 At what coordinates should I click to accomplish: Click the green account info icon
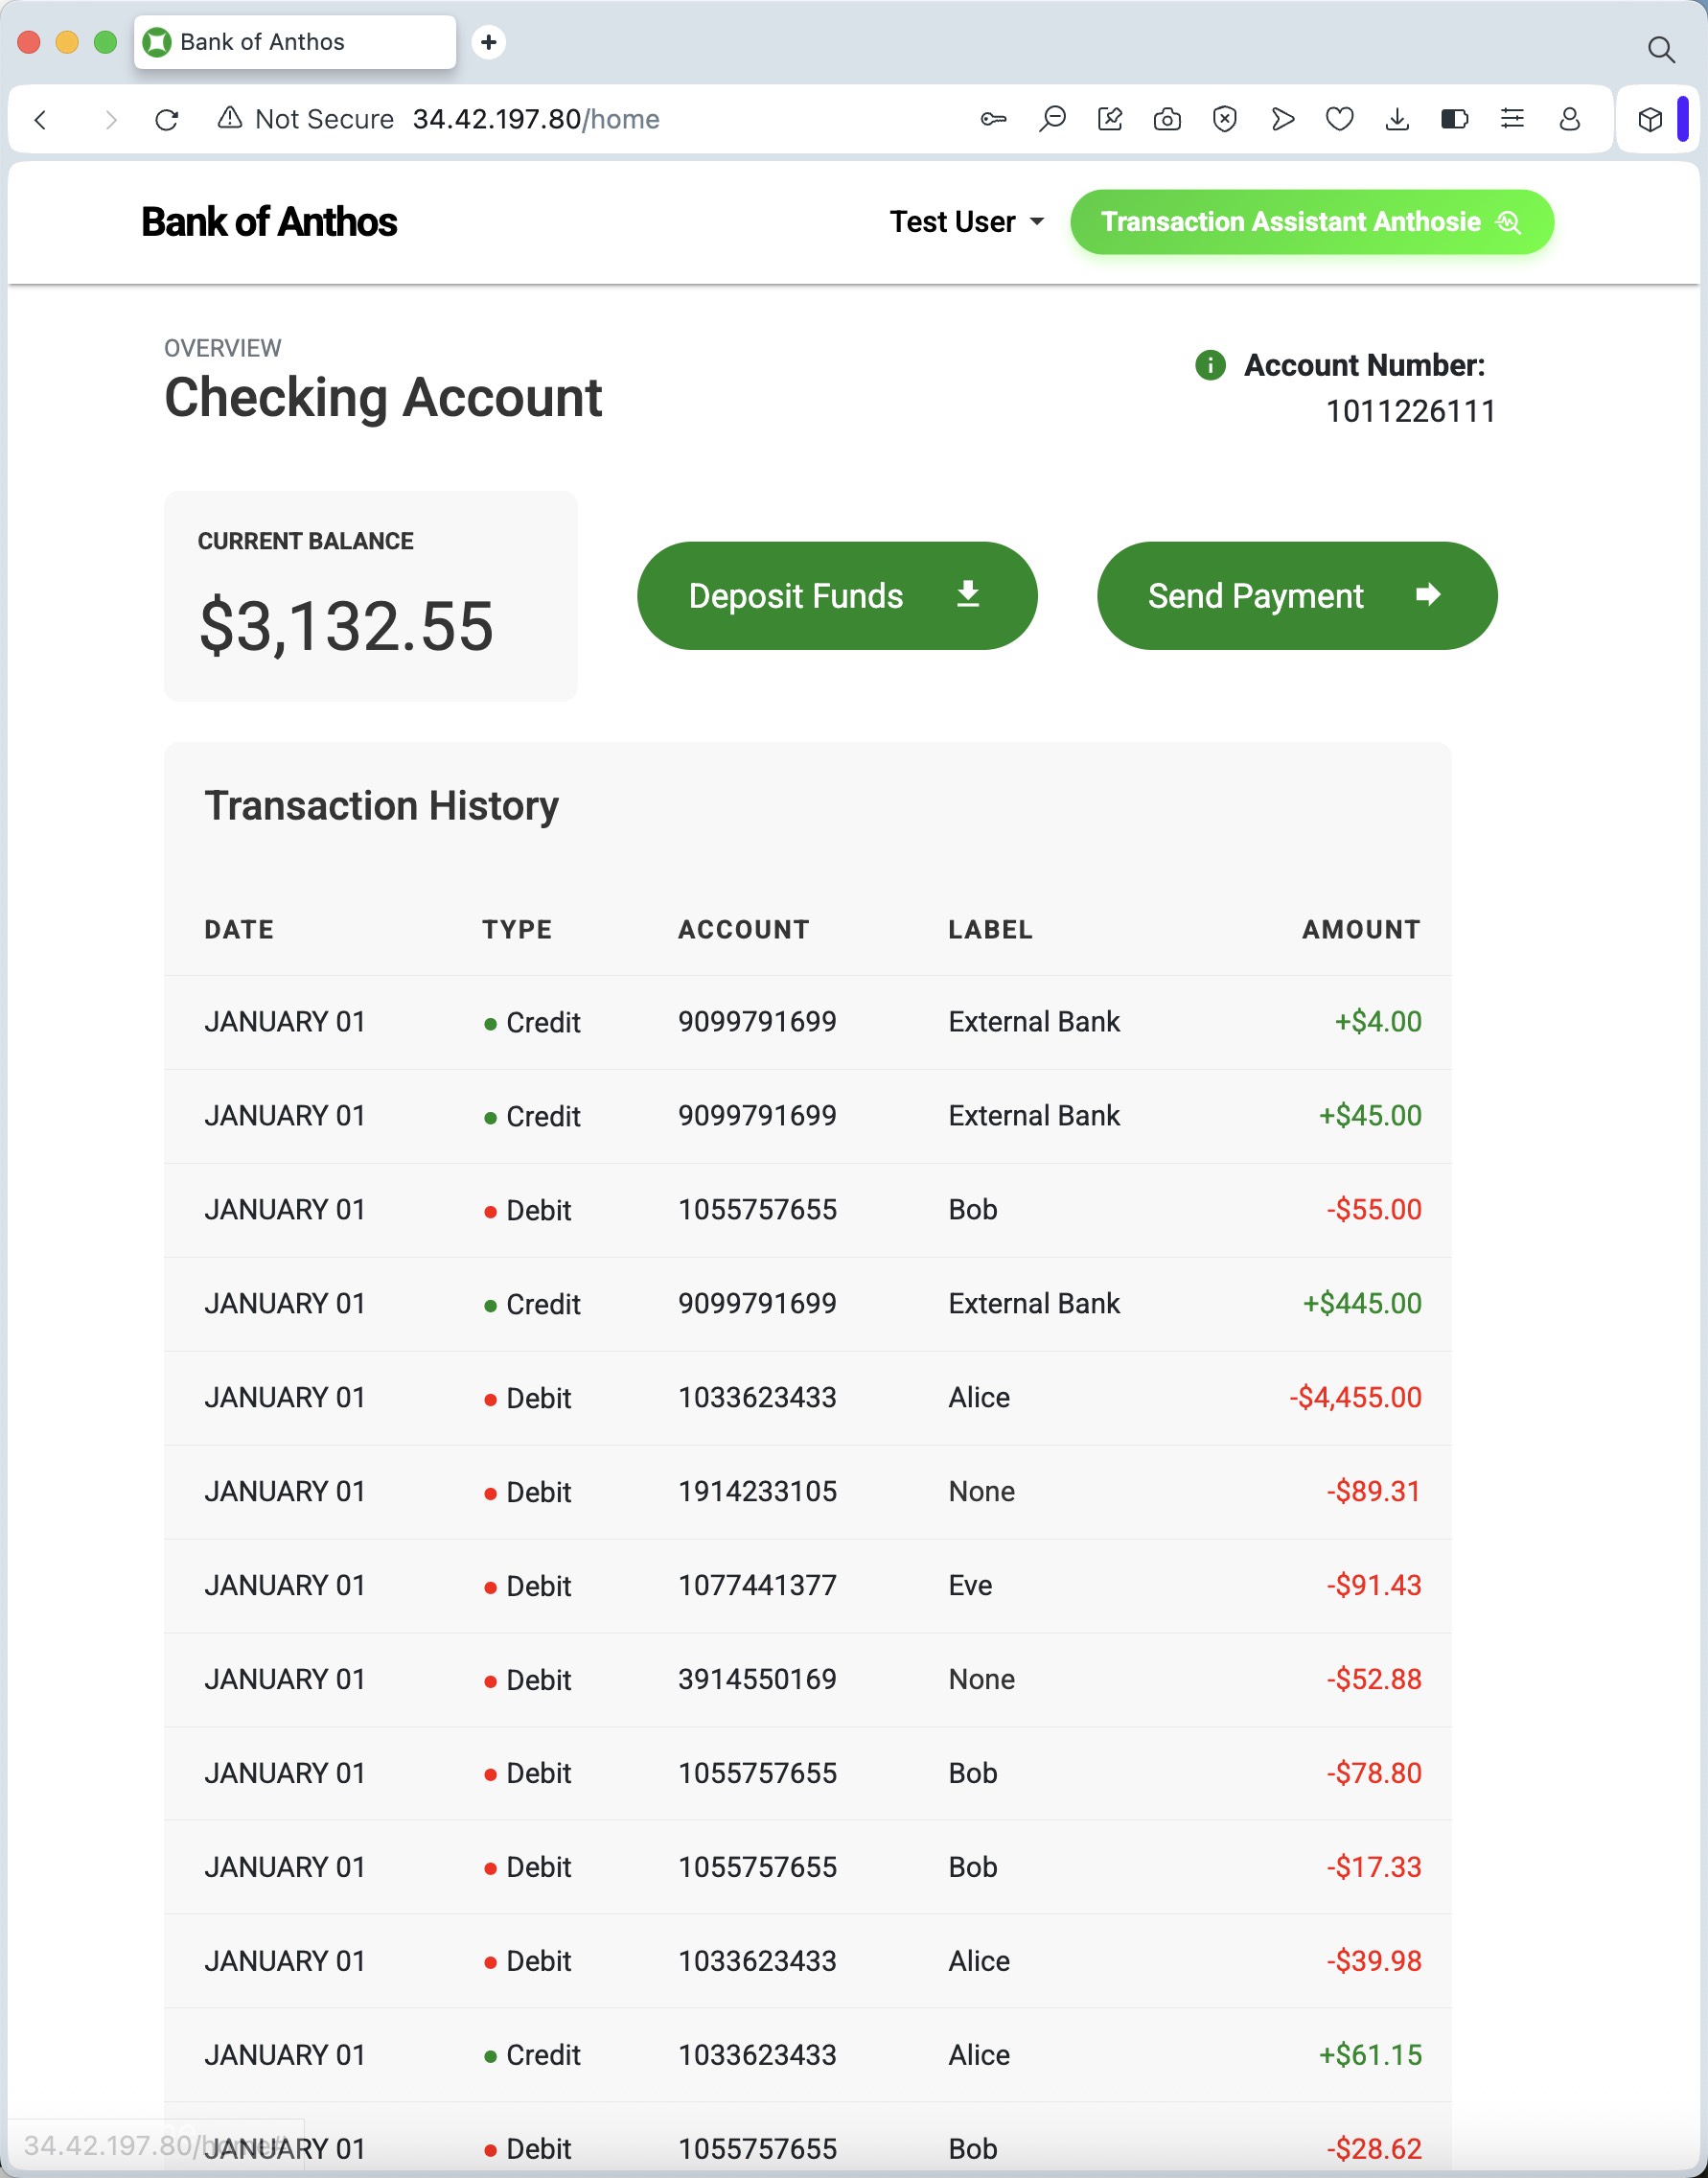1210,365
